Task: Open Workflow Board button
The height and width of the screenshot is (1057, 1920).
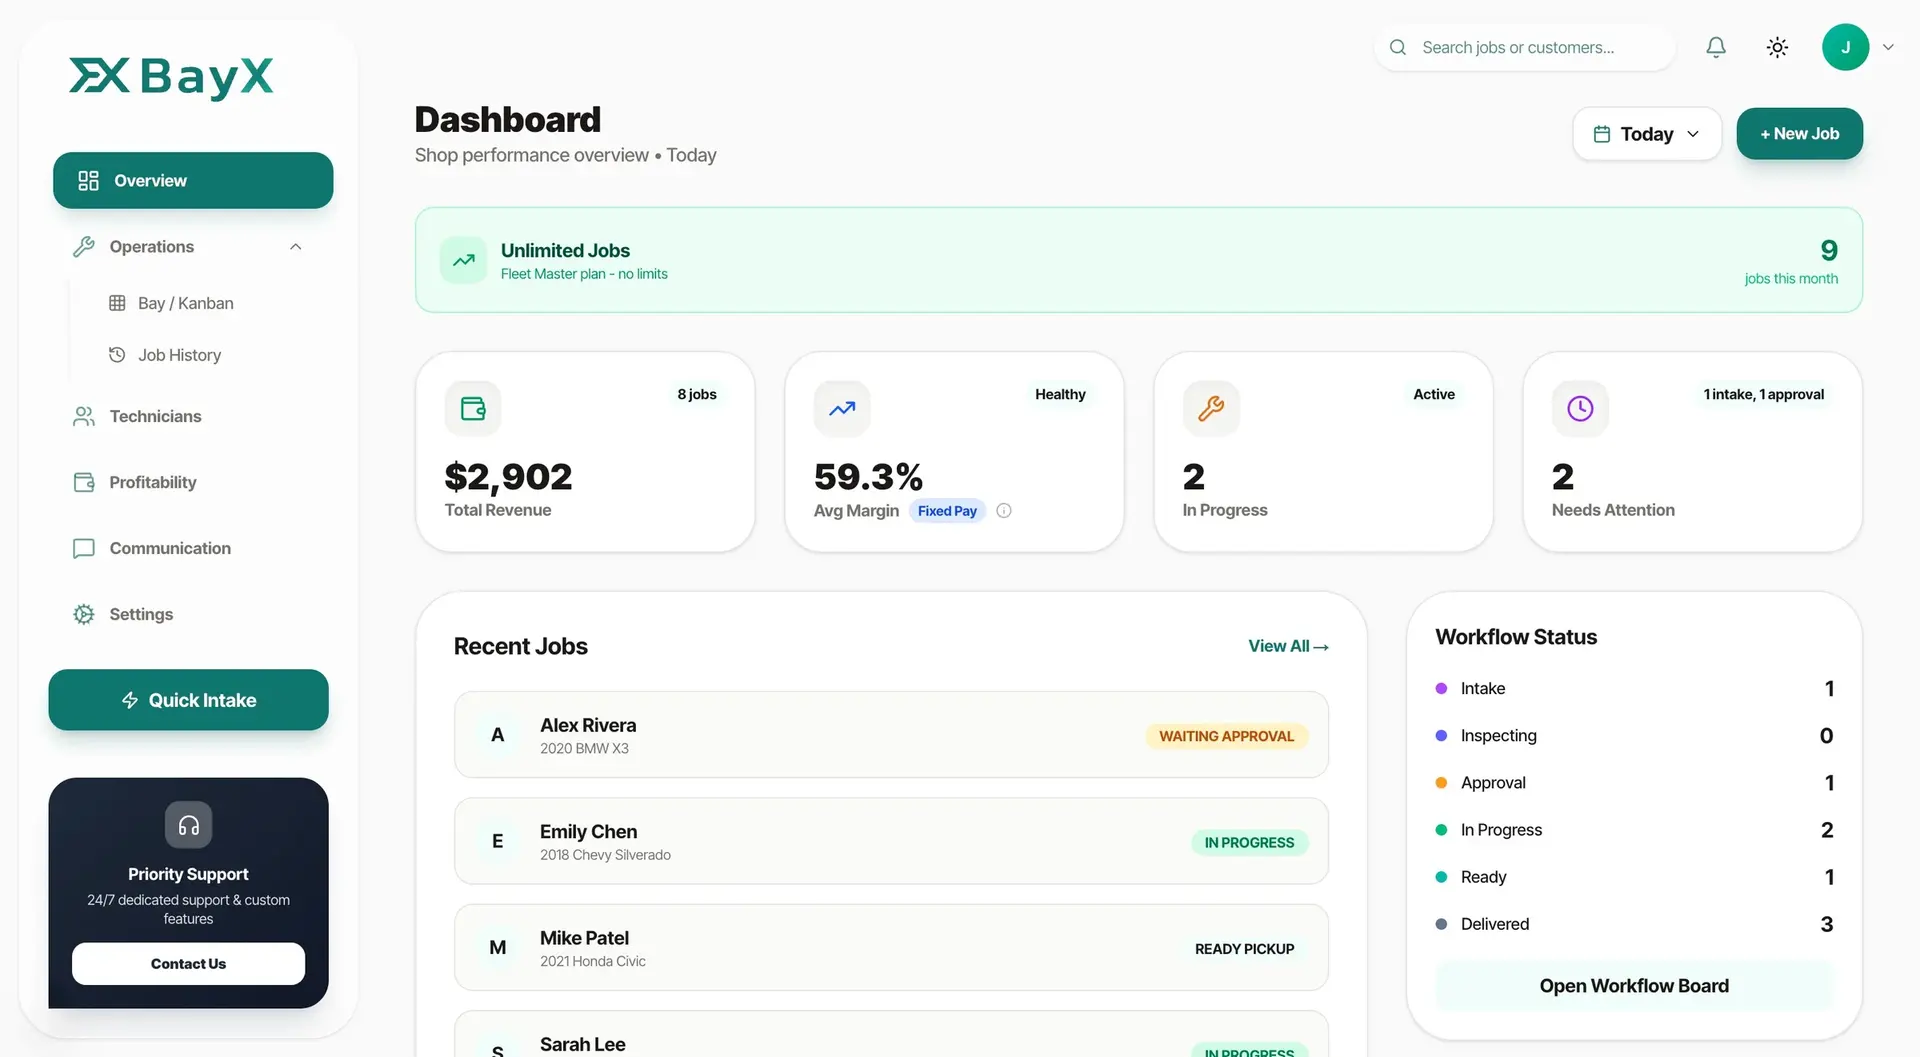Action: tap(1634, 986)
